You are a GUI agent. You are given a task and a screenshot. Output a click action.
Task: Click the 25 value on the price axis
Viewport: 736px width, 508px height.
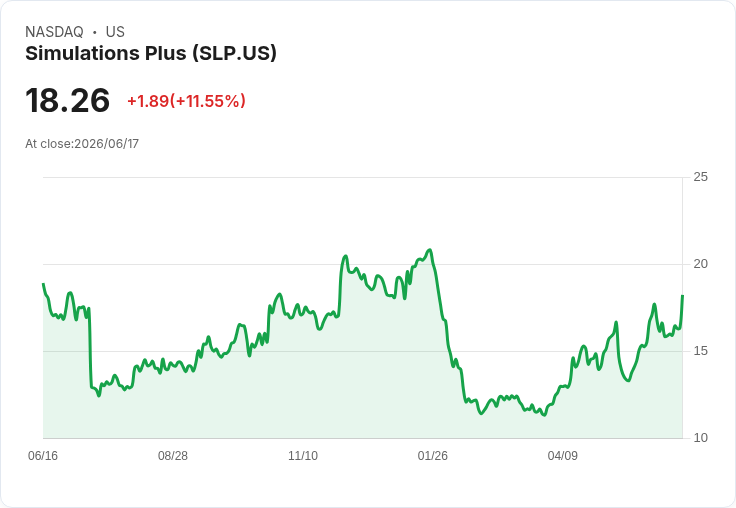[x=700, y=177]
